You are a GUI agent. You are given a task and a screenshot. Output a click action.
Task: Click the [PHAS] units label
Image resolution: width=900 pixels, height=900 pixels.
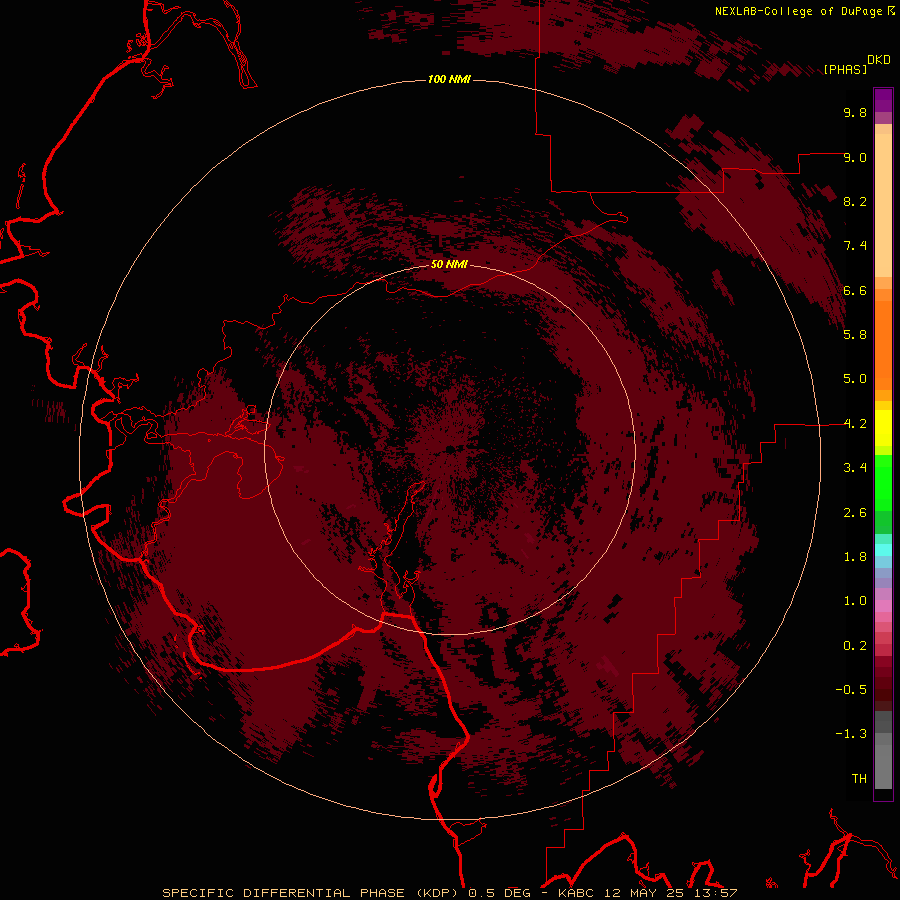[845, 69]
